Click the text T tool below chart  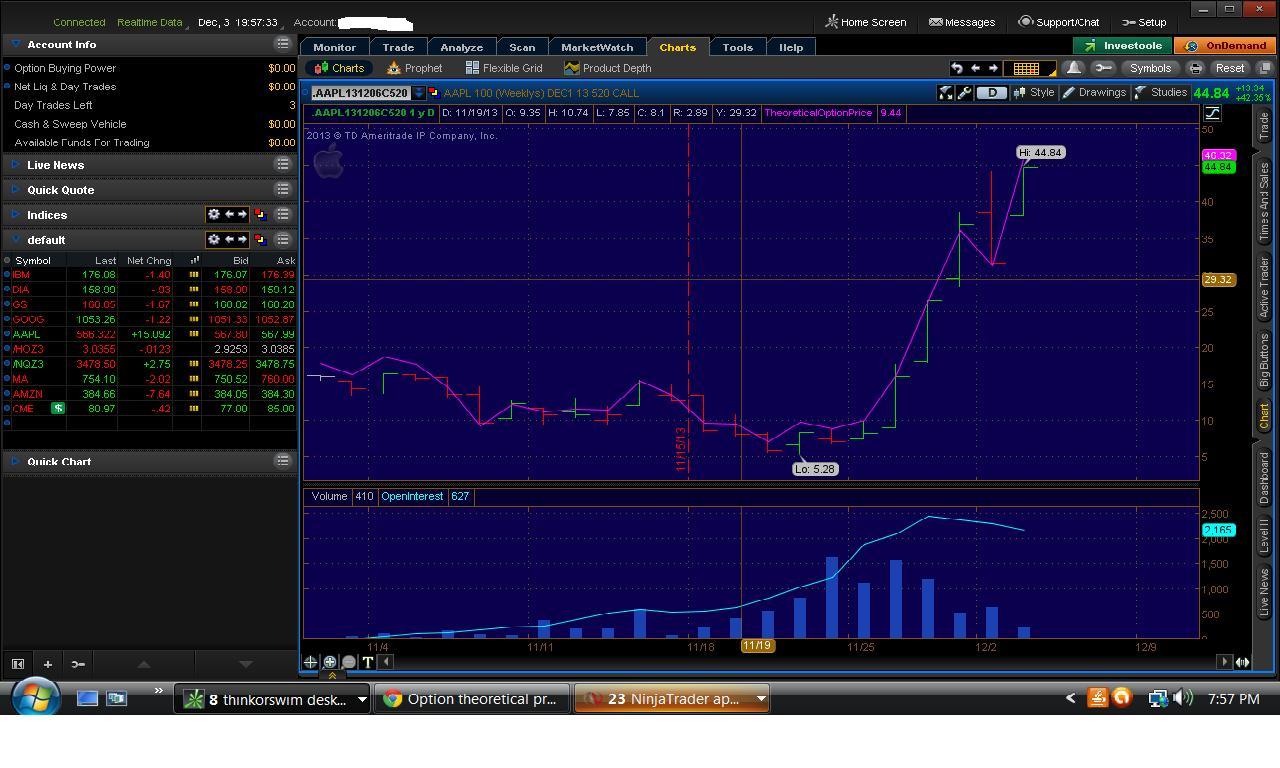pyautogui.click(x=367, y=662)
